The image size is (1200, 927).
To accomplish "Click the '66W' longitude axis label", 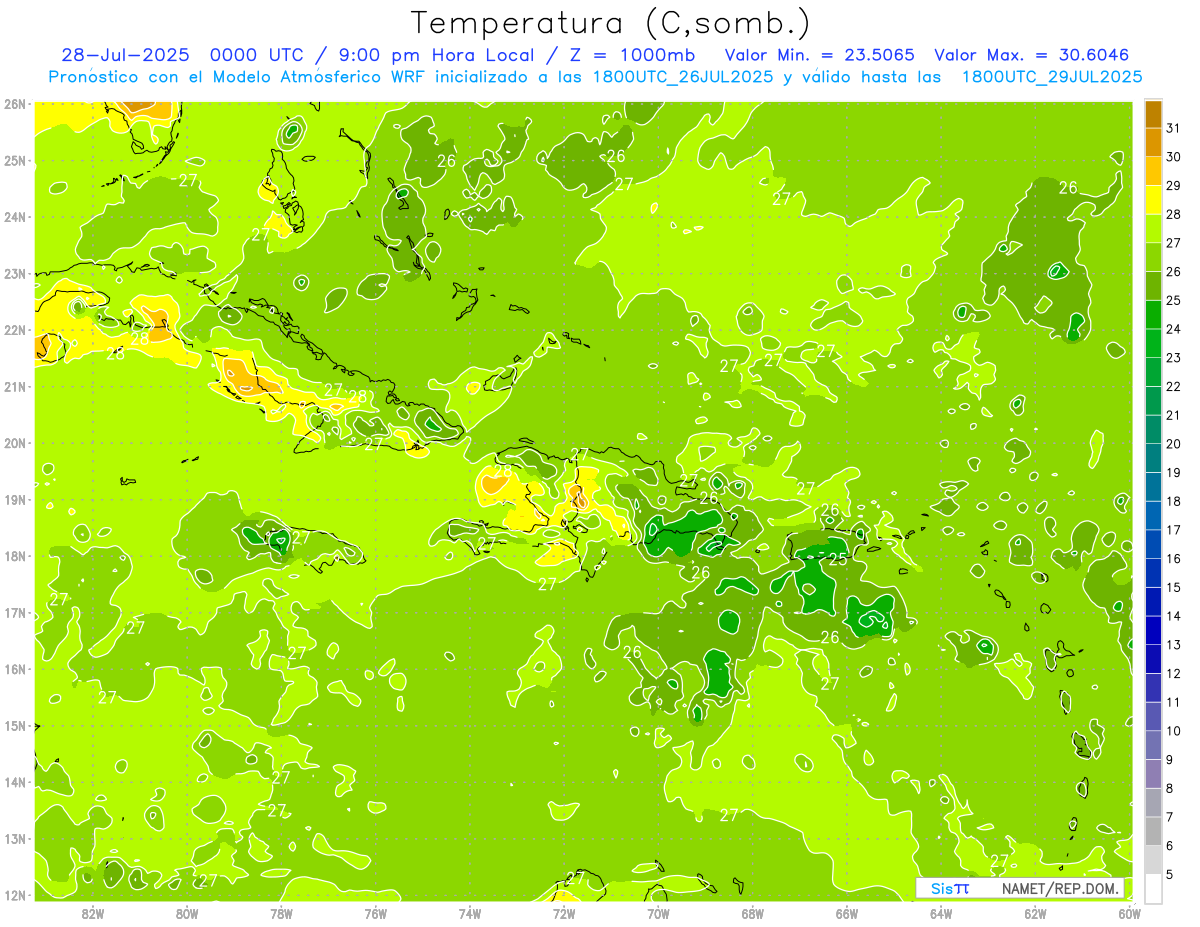I will click(846, 913).
